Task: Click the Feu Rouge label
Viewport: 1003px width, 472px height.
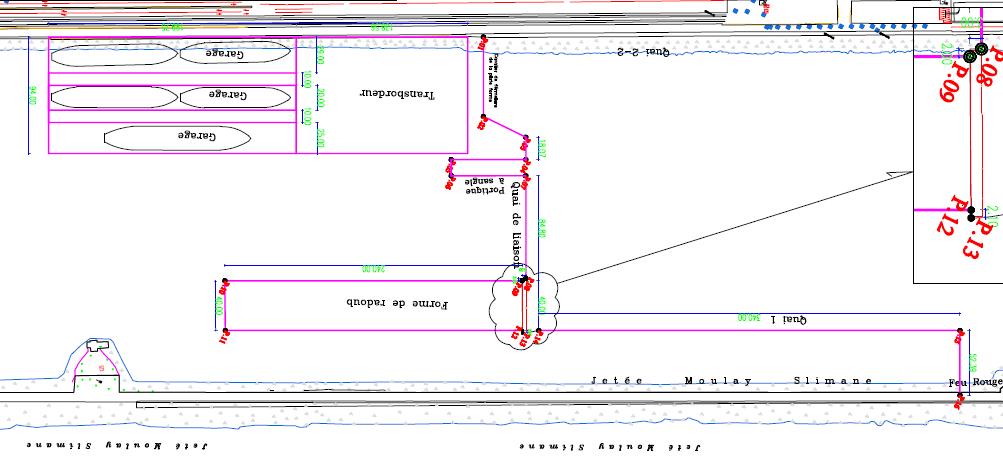Action: tap(974, 382)
